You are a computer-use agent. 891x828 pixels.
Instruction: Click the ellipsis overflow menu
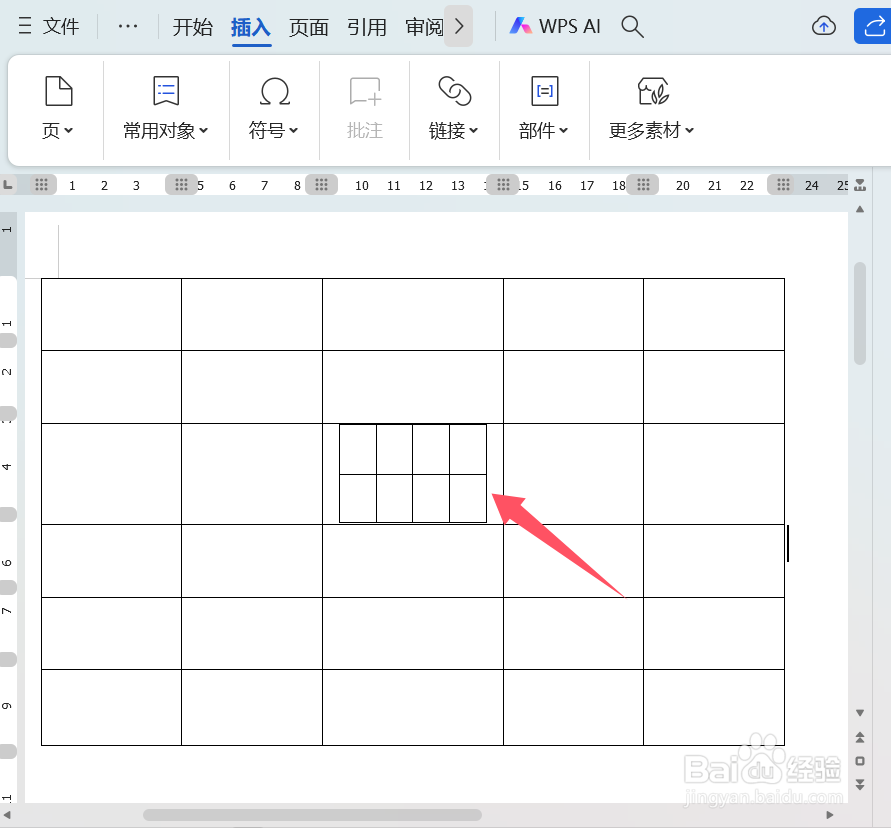(x=127, y=26)
